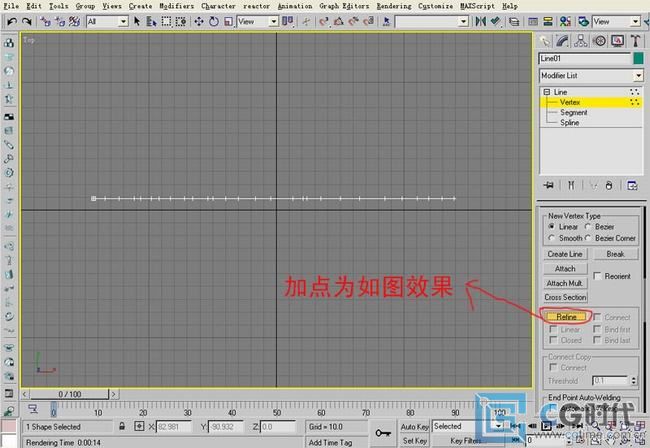The image size is (650, 448).
Task: Click the key icon for Set Keys
Action: click(383, 433)
